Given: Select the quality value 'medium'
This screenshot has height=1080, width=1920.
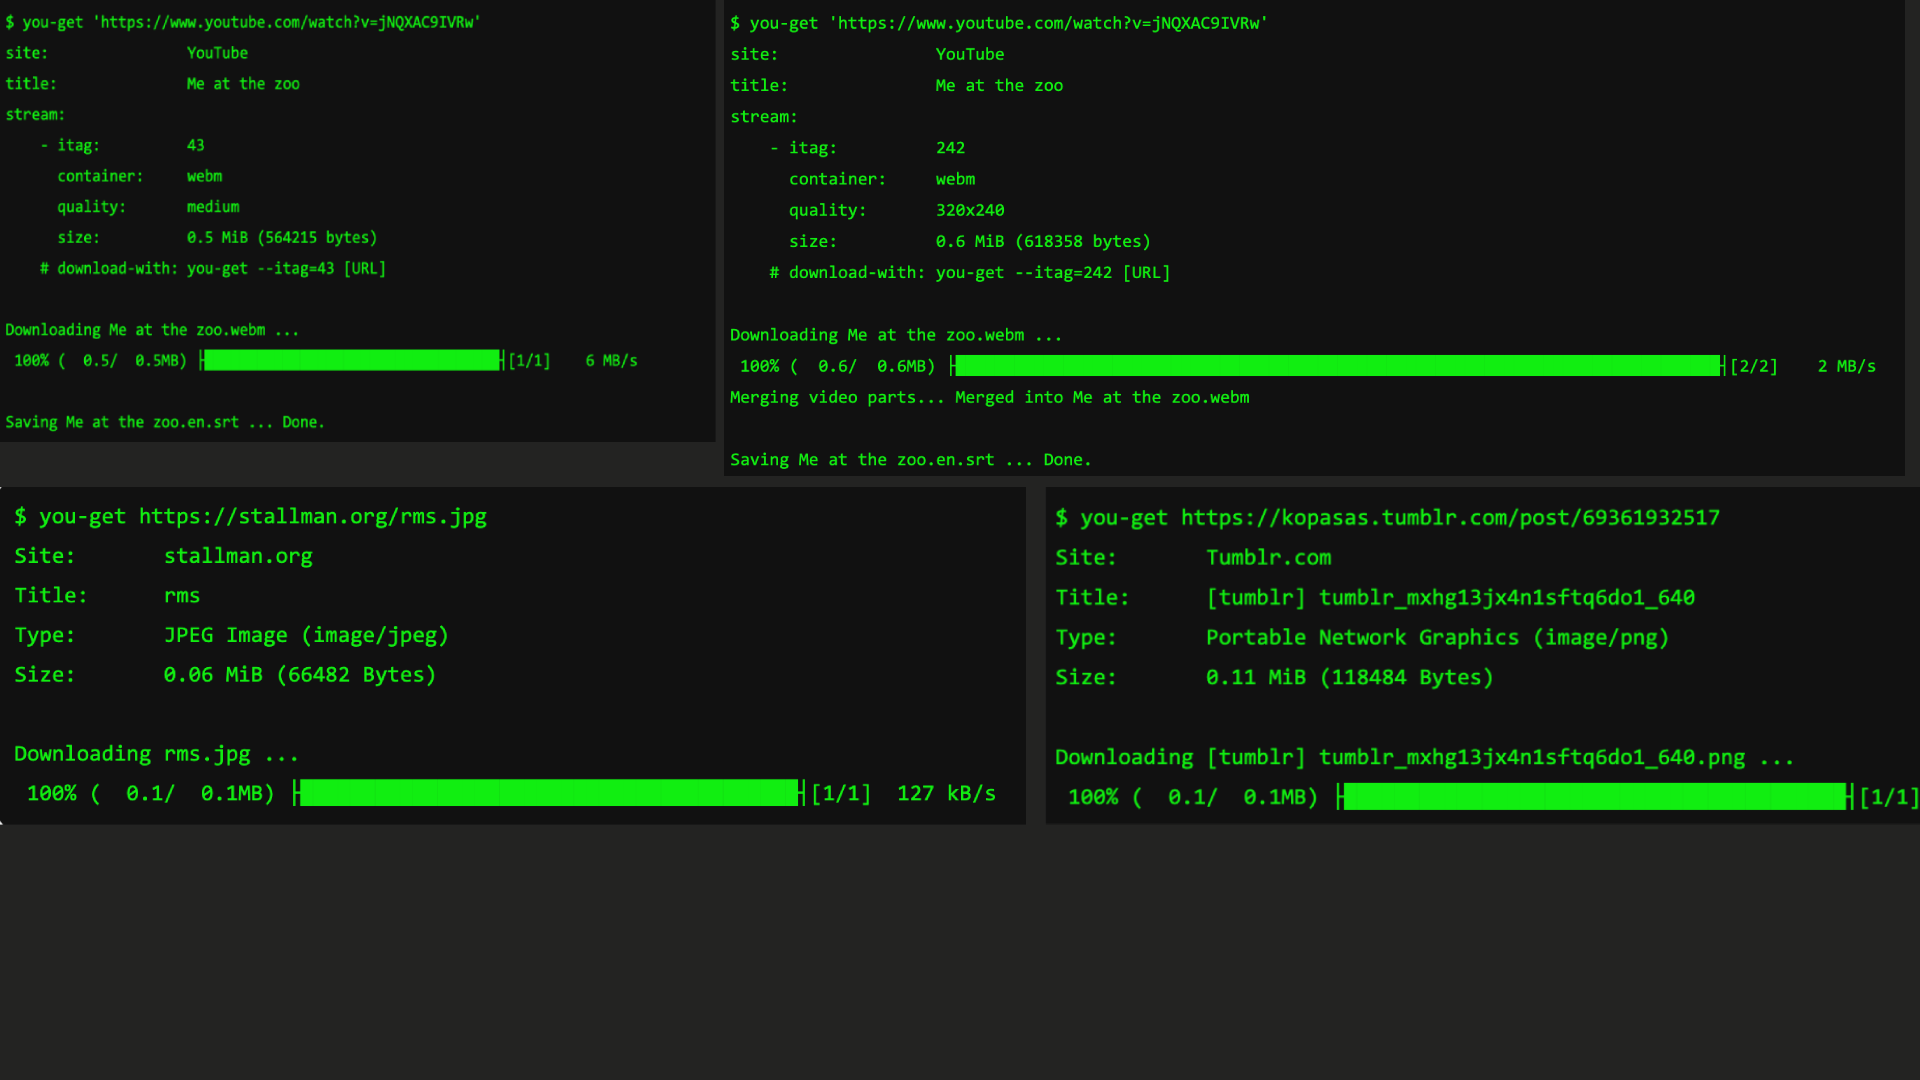Looking at the screenshot, I should pyautogui.click(x=213, y=207).
